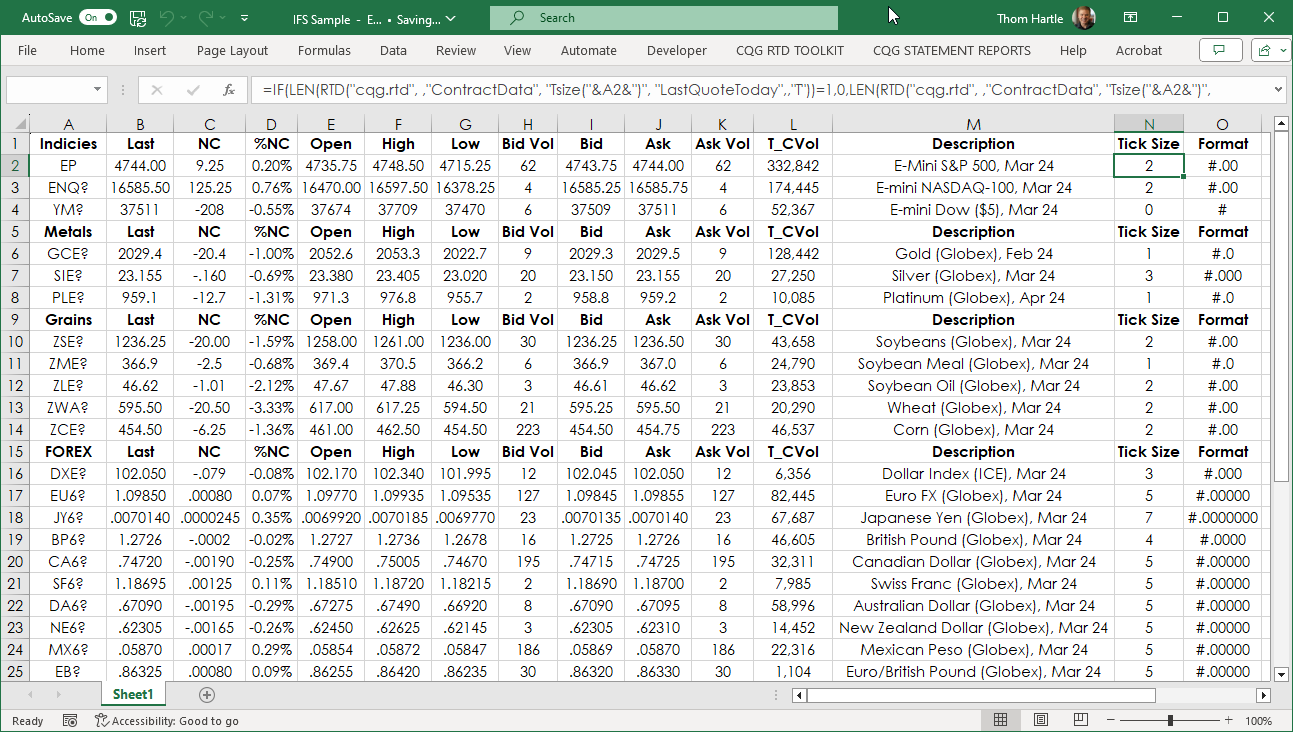
Task: Add a new sheet with plus icon
Action: 207,694
